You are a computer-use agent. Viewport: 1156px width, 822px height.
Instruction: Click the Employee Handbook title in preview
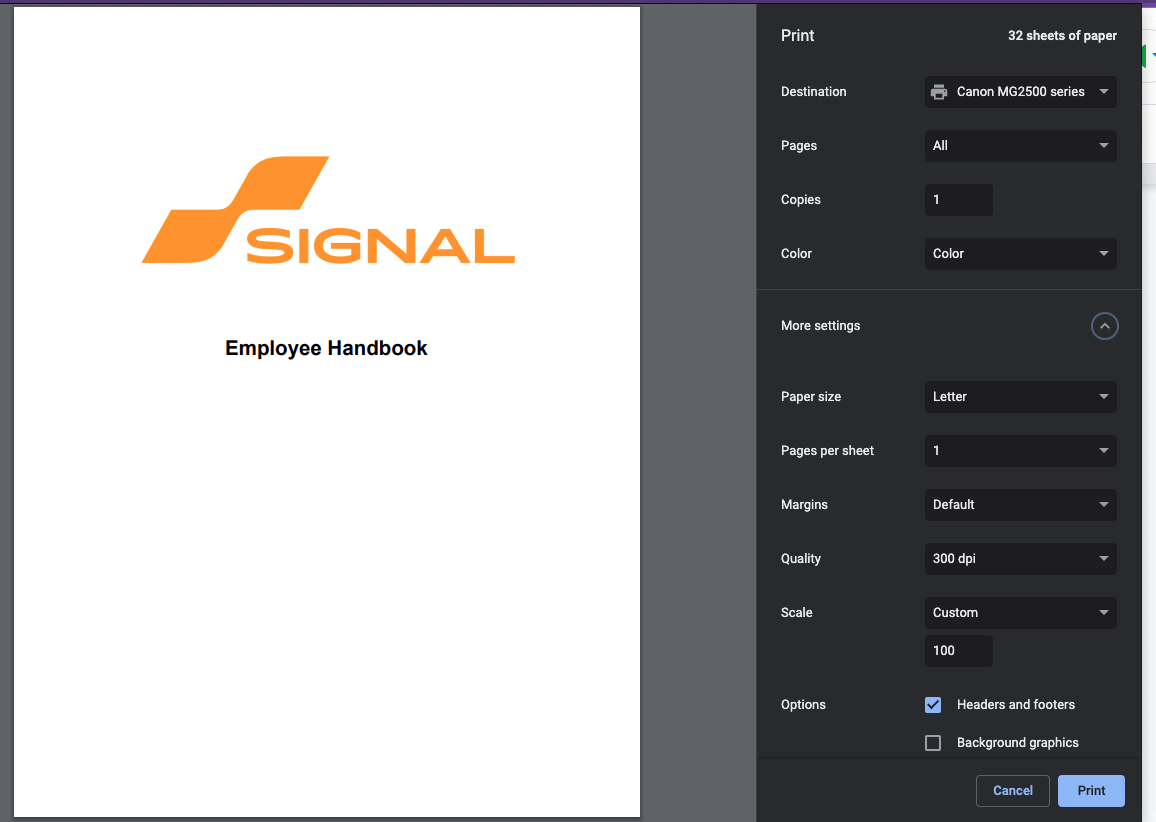point(326,348)
